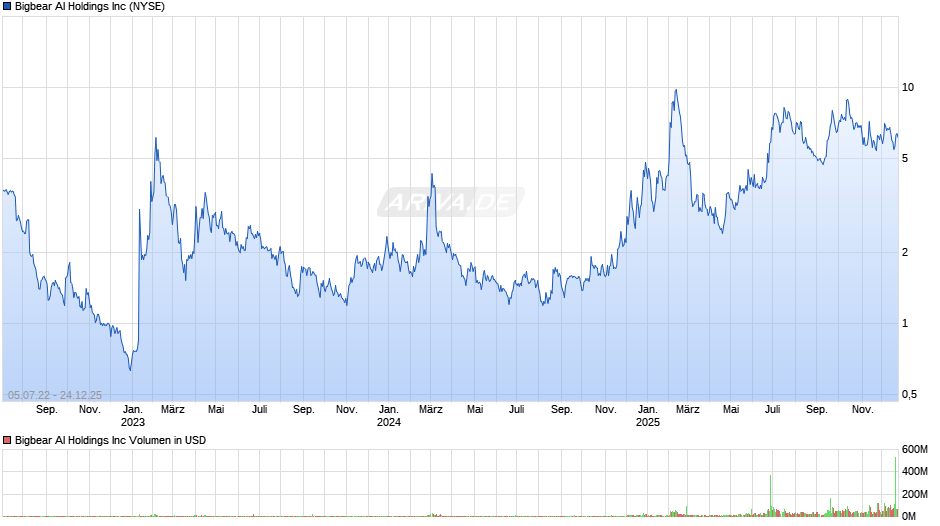Viewport: 940px width, 526px height.
Task: Click the chart title 'Bigbear AI Holdings Inc (NYSE)'
Action: pos(90,7)
